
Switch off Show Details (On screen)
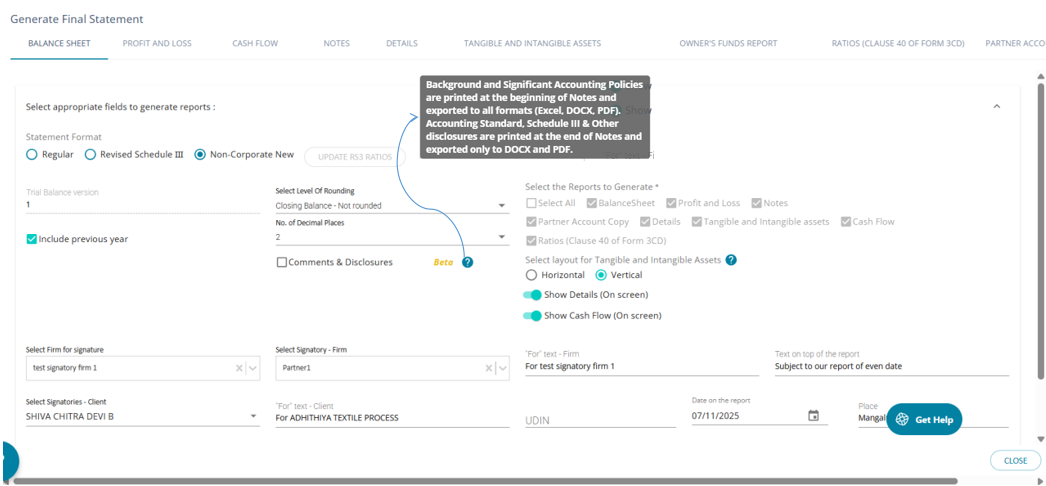coord(532,295)
